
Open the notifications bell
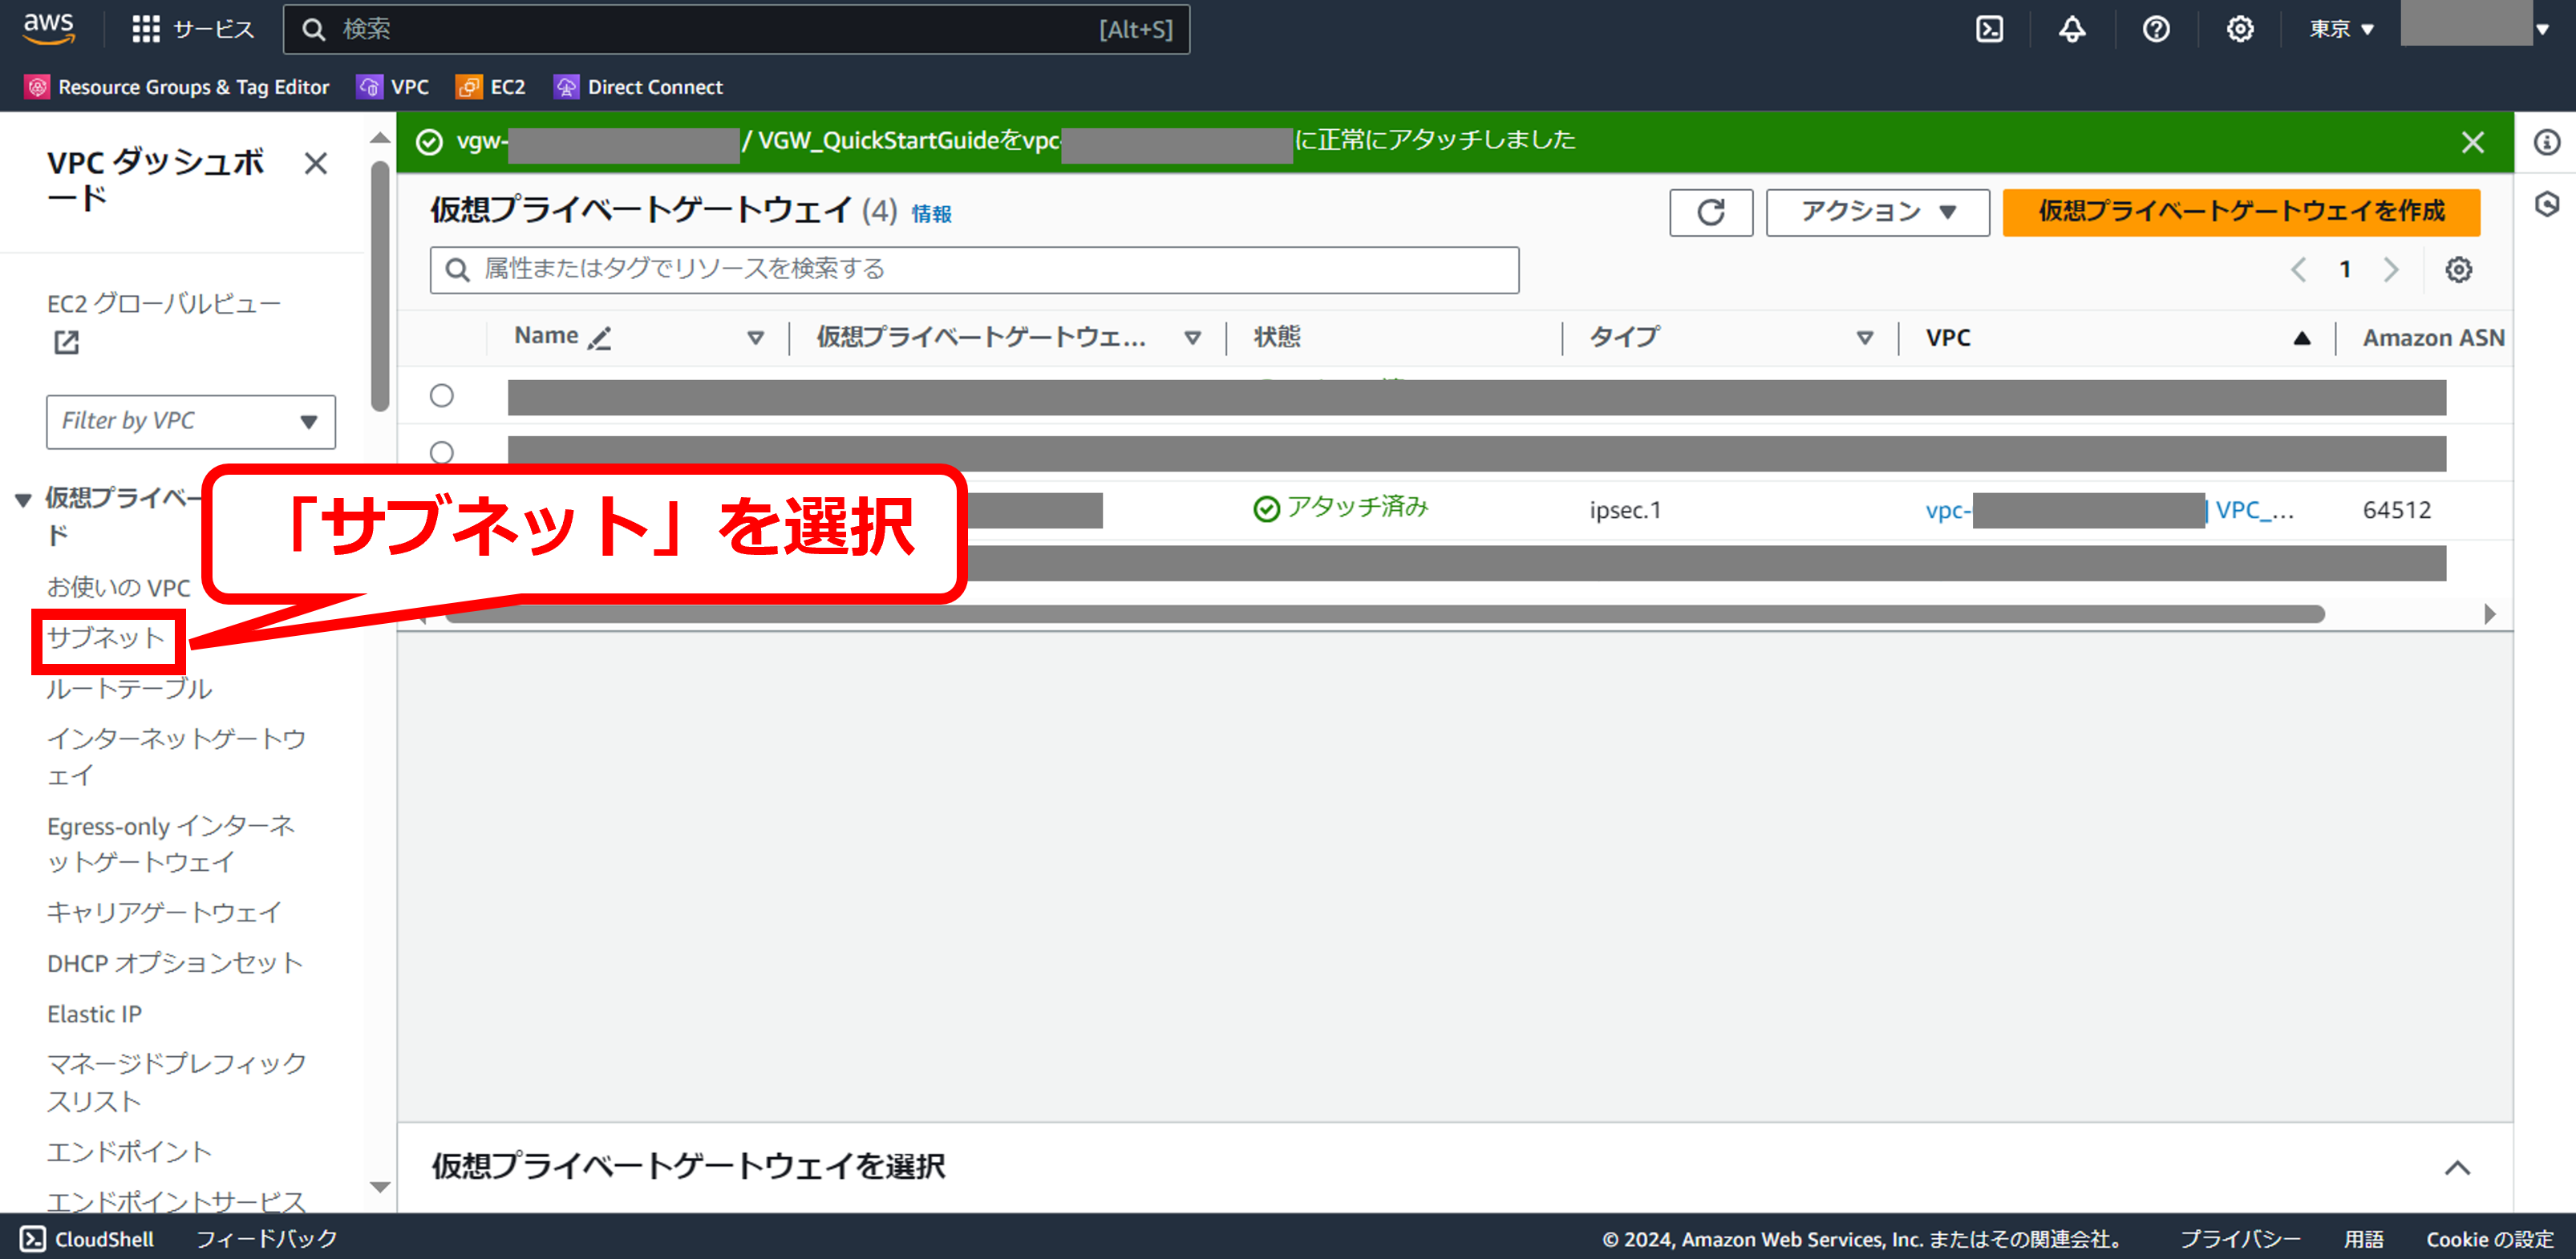pyautogui.click(x=2072, y=29)
